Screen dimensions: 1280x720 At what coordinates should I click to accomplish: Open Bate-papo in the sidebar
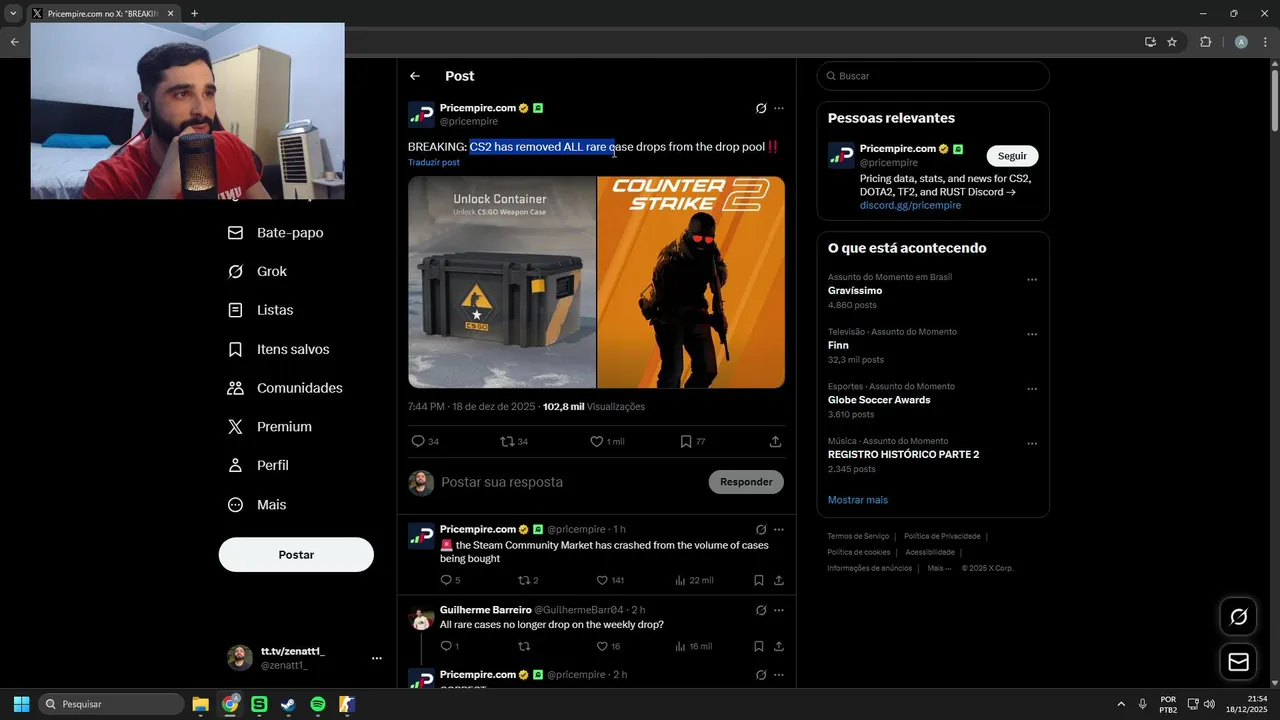click(x=275, y=233)
